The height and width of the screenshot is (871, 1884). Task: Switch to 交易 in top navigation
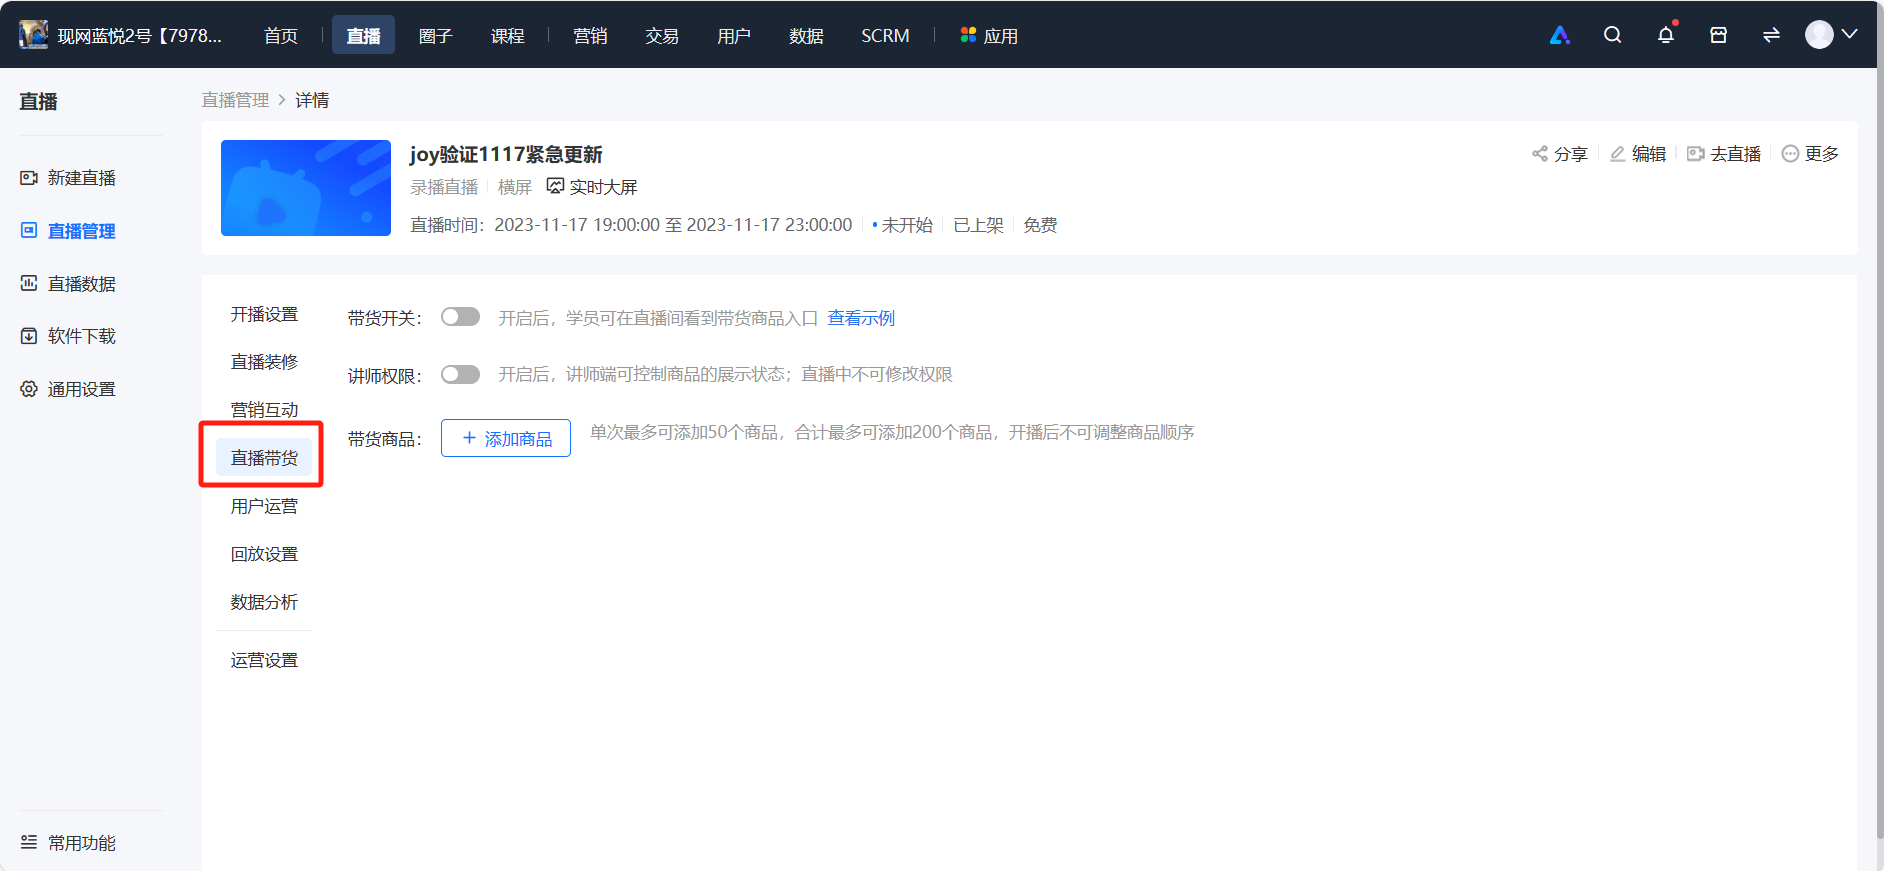662,36
